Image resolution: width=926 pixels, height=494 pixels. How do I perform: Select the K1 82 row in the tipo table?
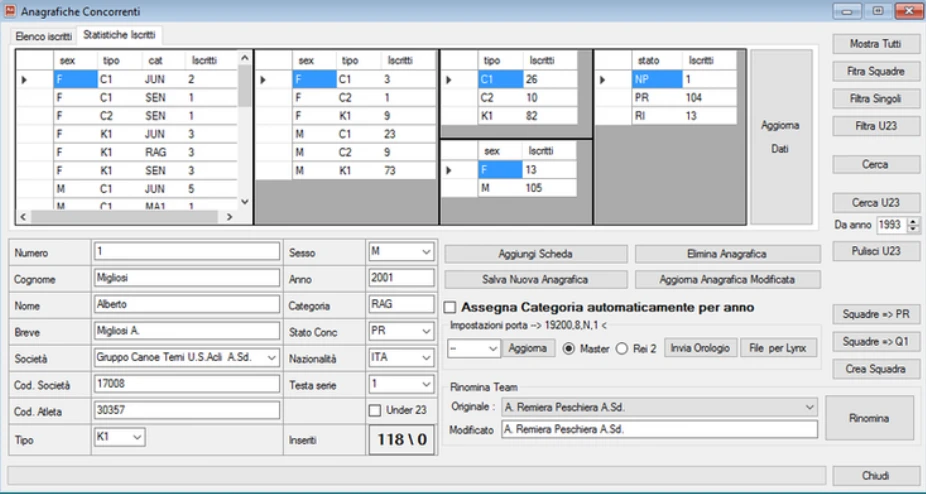[510, 116]
